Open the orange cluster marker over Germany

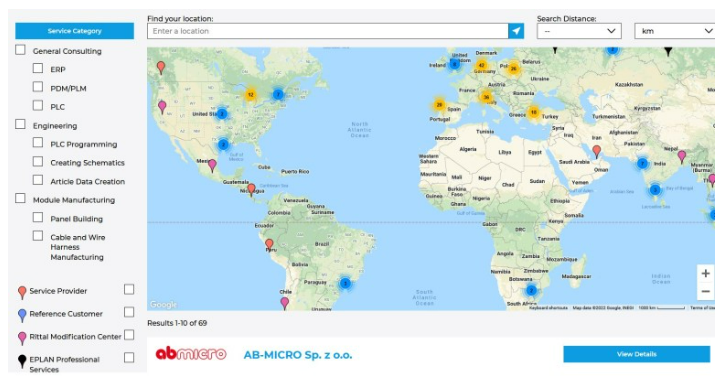tap(482, 65)
